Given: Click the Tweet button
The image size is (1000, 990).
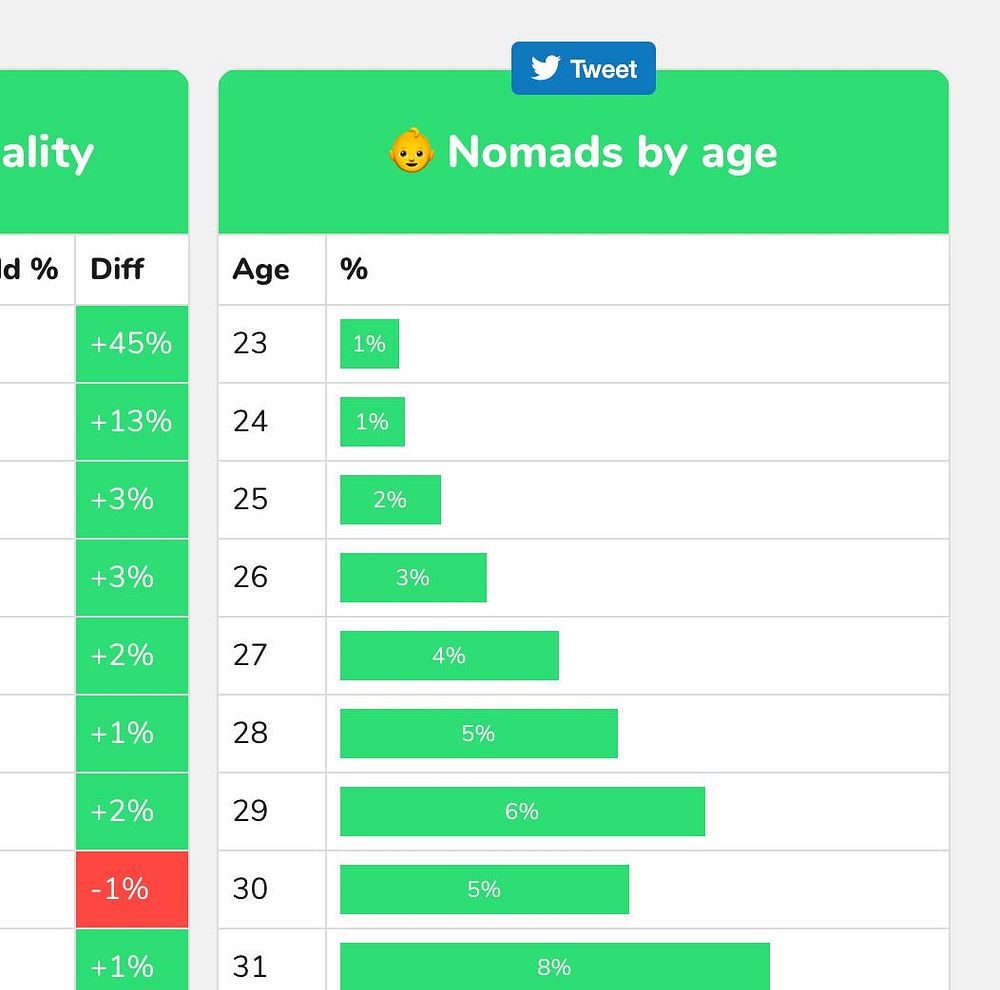Looking at the screenshot, I should coord(584,69).
